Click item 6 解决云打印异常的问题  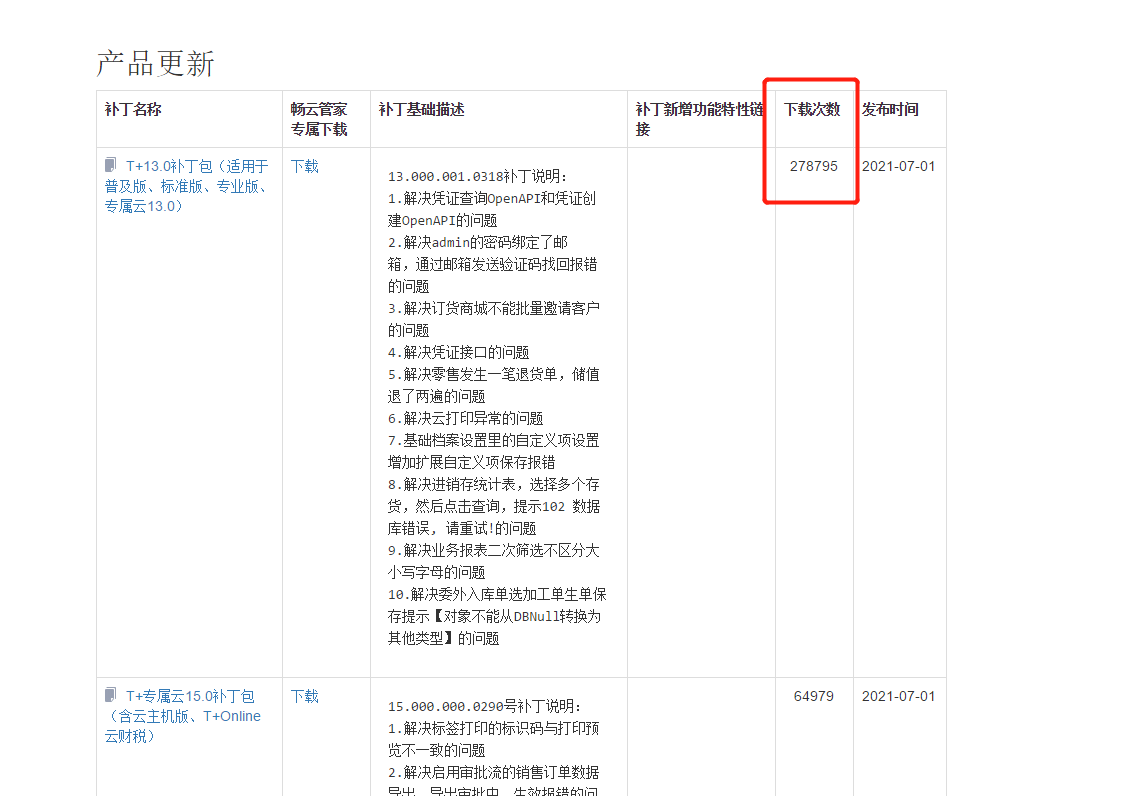(465, 418)
